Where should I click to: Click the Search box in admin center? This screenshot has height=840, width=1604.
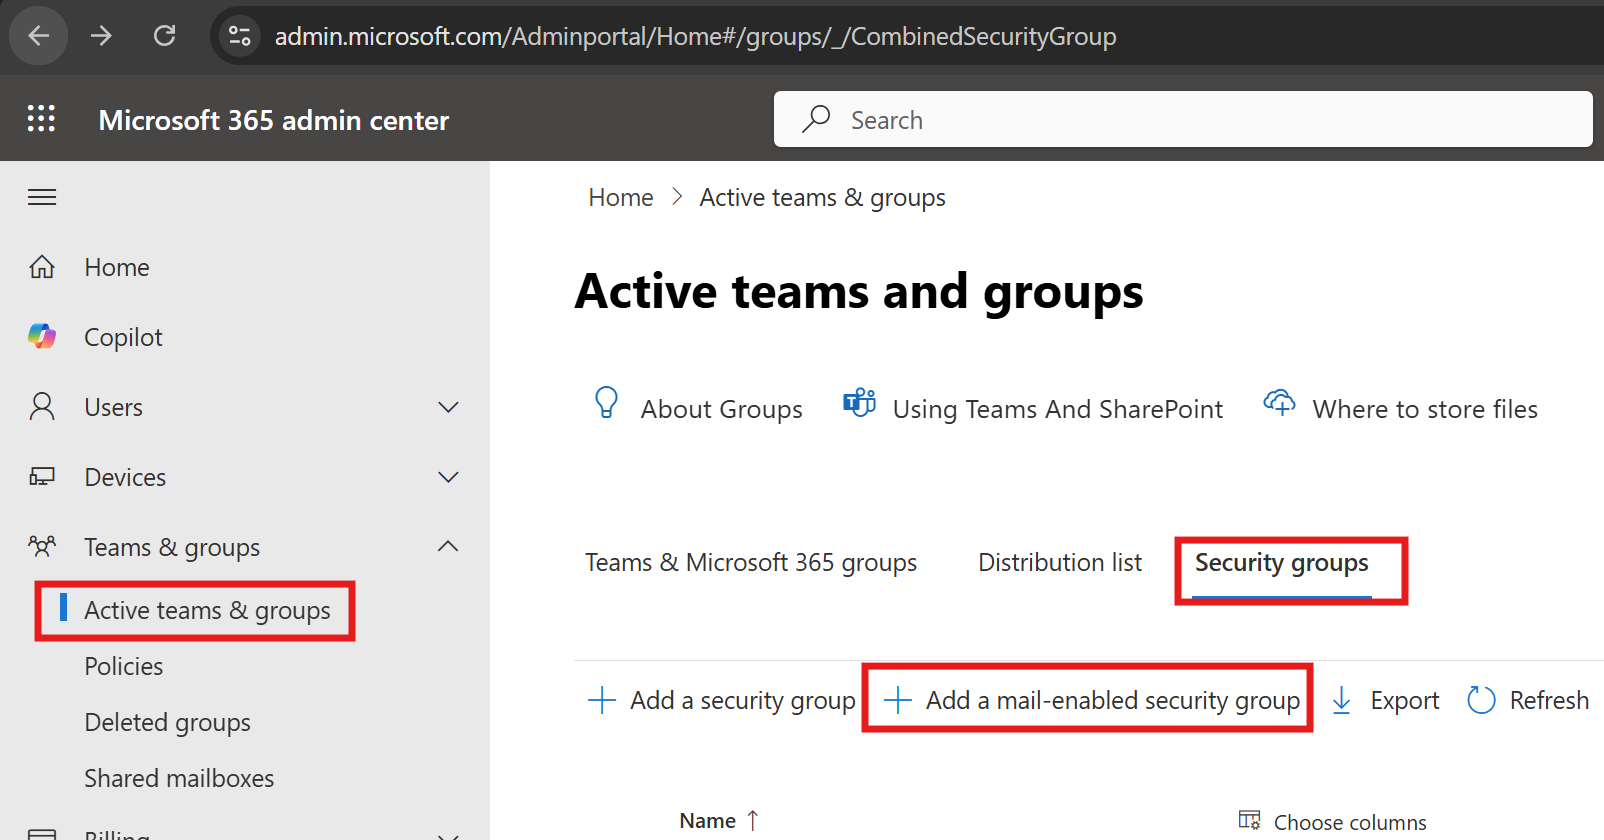pyautogui.click(x=1183, y=119)
